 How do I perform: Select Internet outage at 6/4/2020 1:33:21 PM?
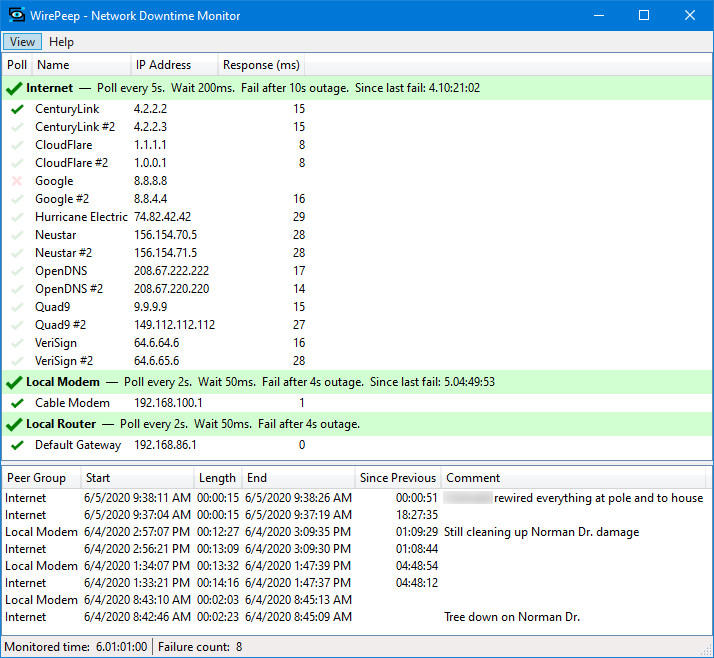[x=354, y=583]
